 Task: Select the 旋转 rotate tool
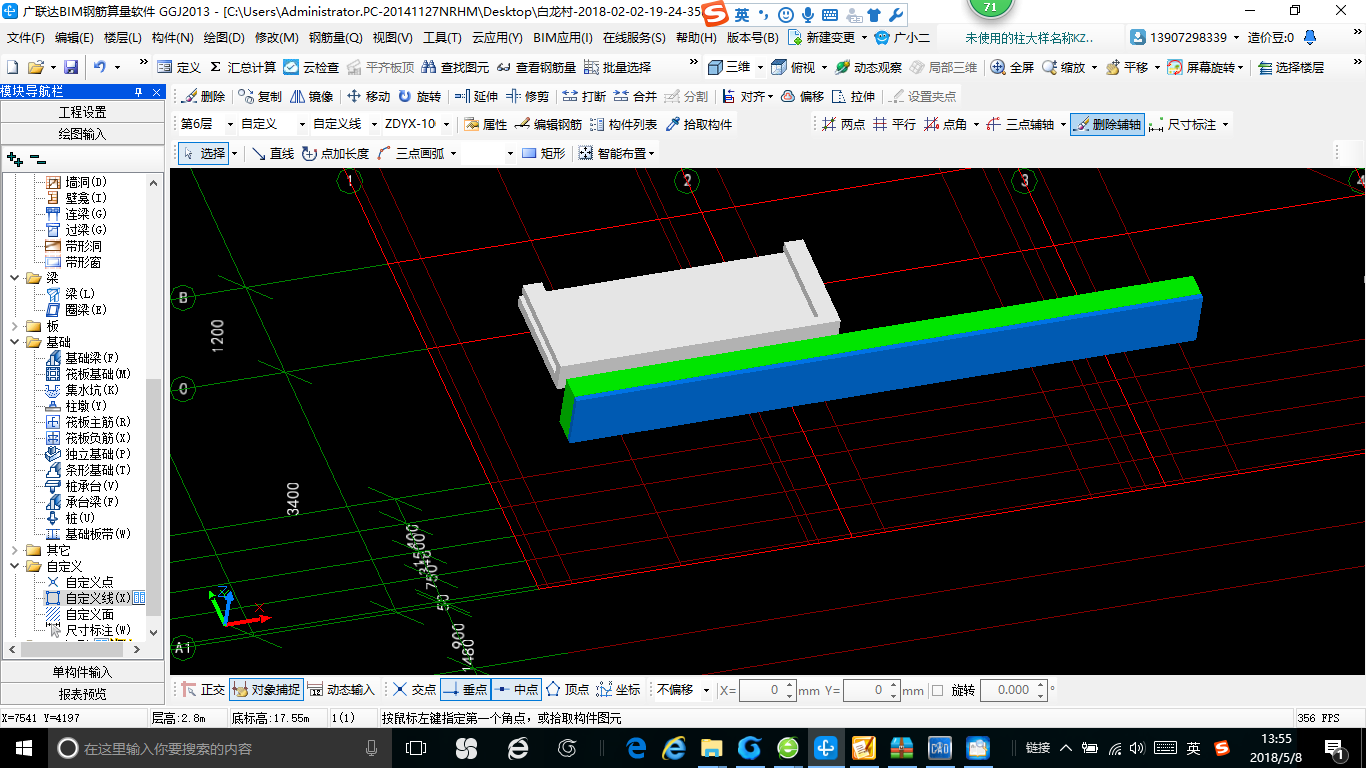point(419,97)
